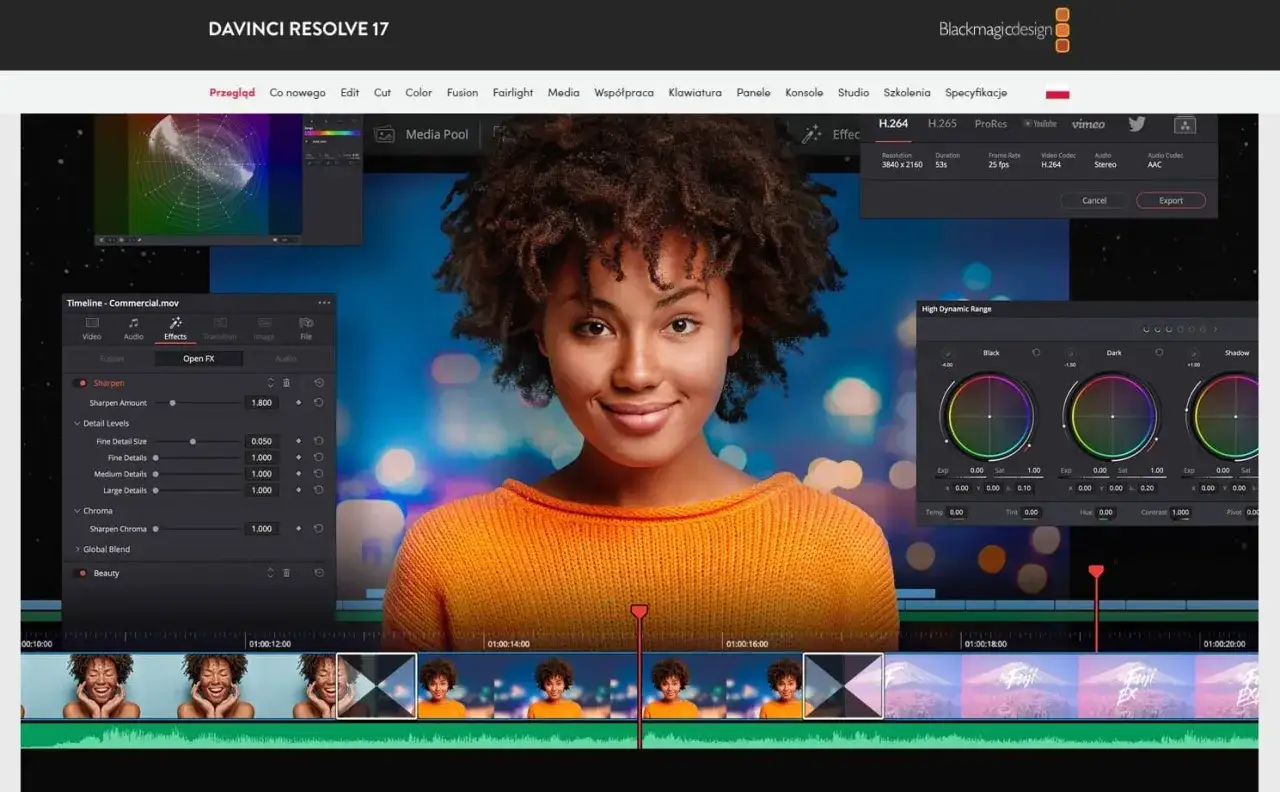This screenshot has width=1280, height=792.
Task: Toggle the Shadow zone enable button
Action: point(1193,354)
